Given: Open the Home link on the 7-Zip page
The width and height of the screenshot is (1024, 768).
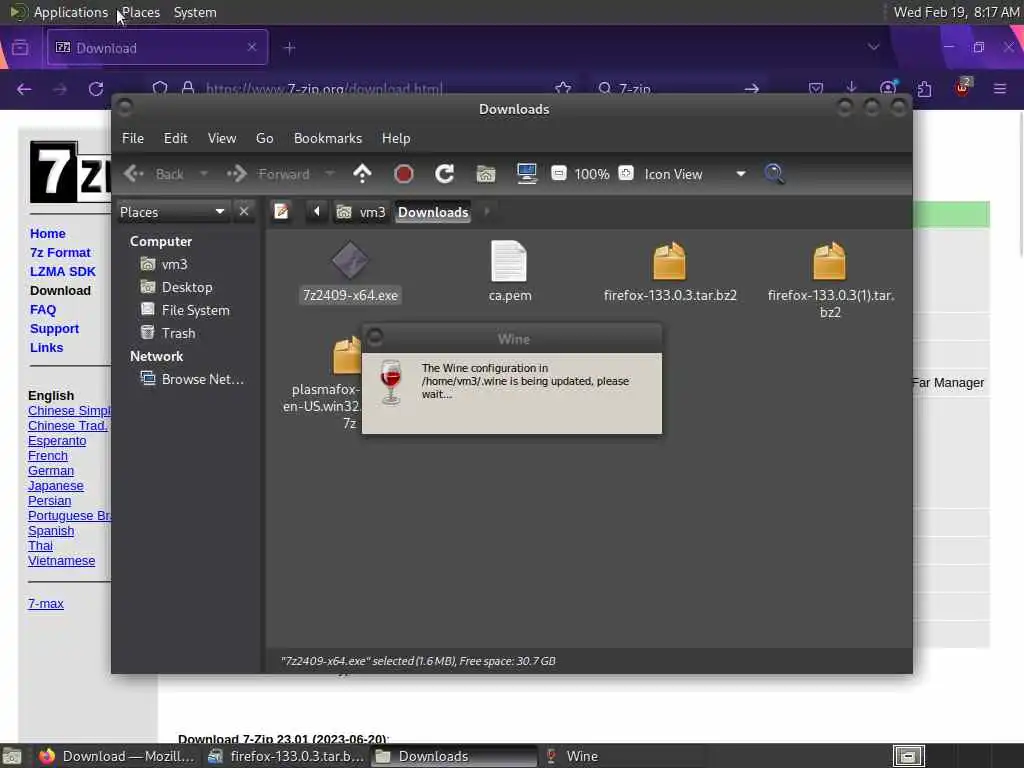Looking at the screenshot, I should pyautogui.click(x=48, y=233).
